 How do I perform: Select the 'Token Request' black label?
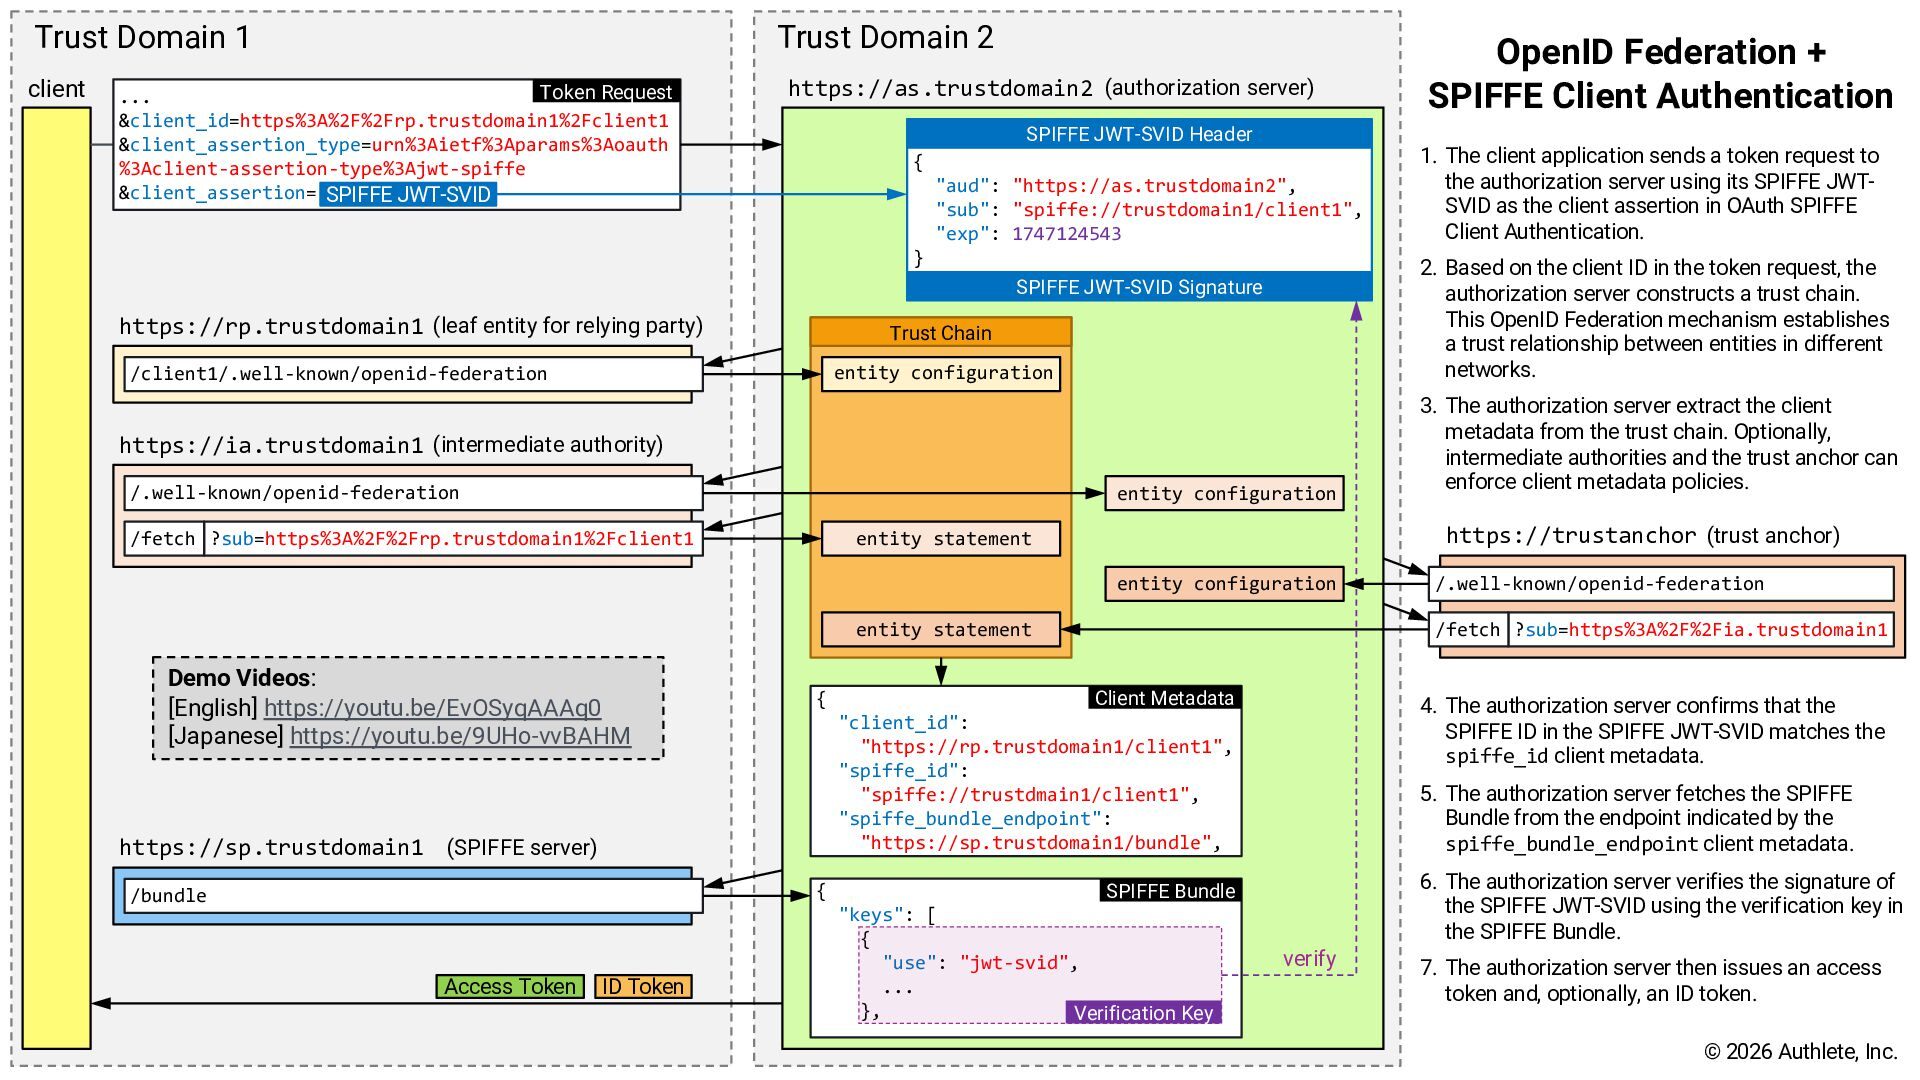[606, 92]
